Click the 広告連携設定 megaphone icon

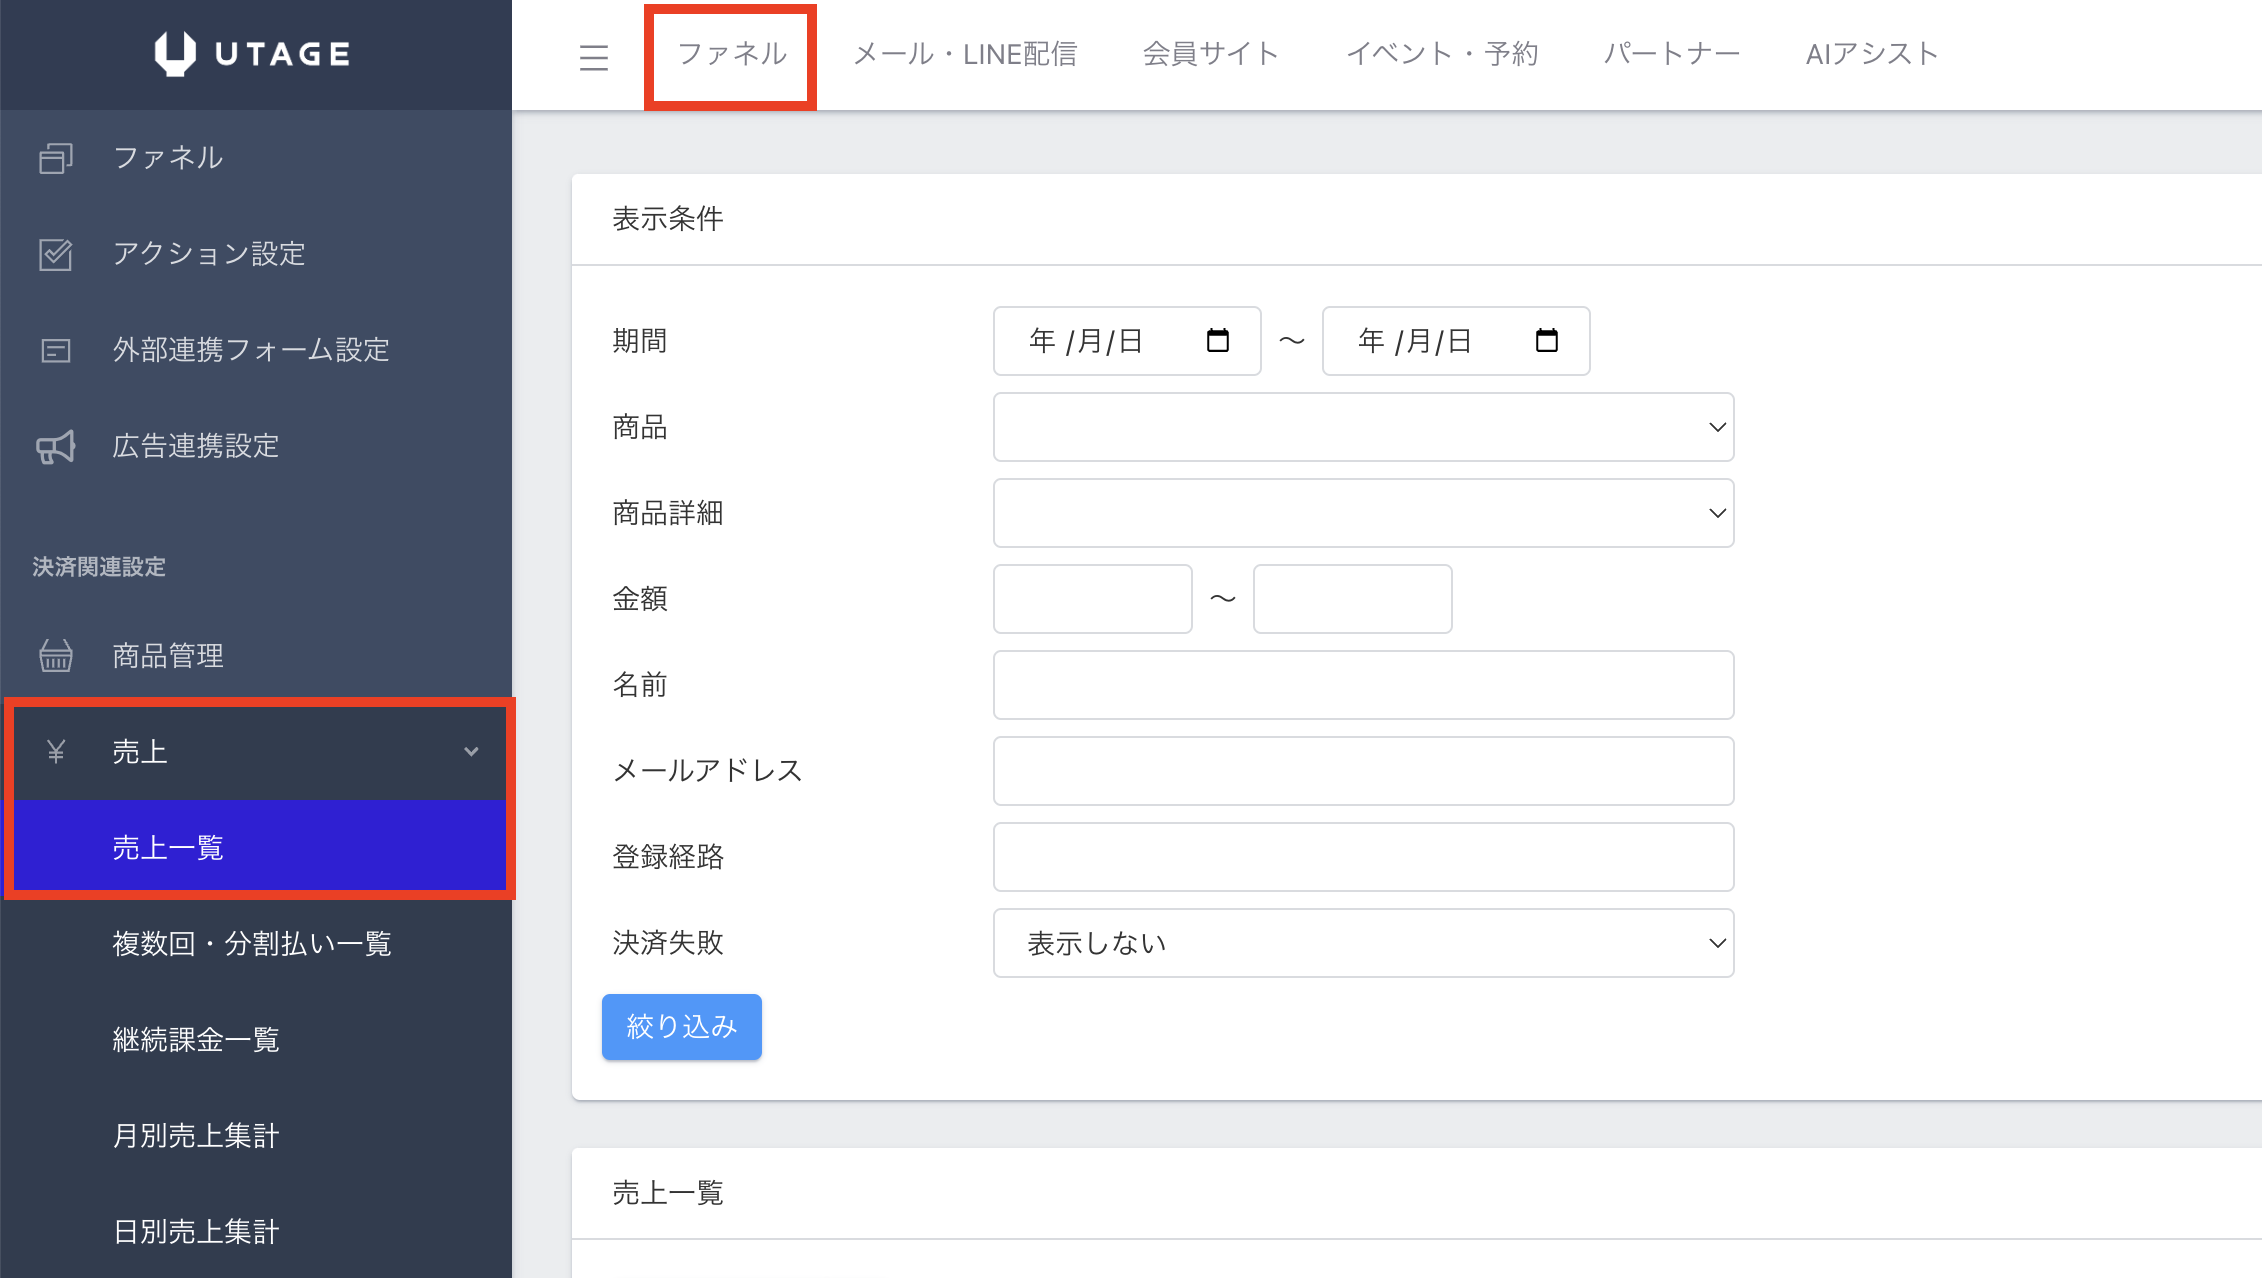pos(56,446)
